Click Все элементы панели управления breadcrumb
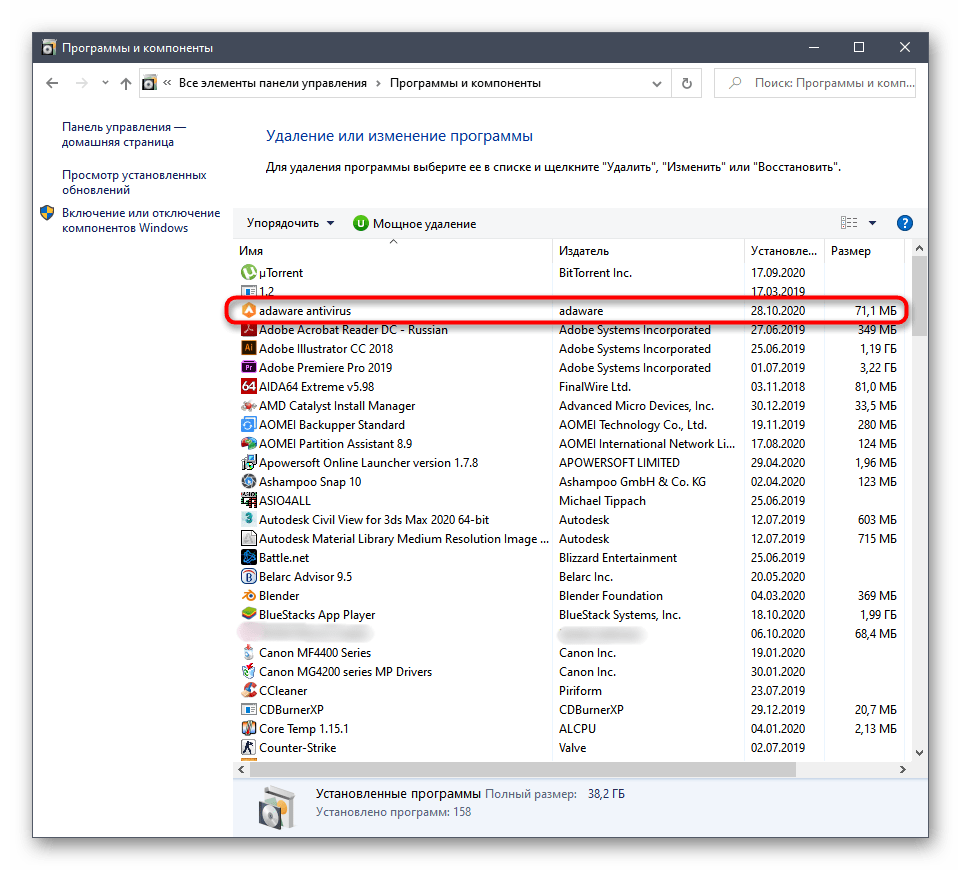This screenshot has height=870, width=961. point(273,83)
